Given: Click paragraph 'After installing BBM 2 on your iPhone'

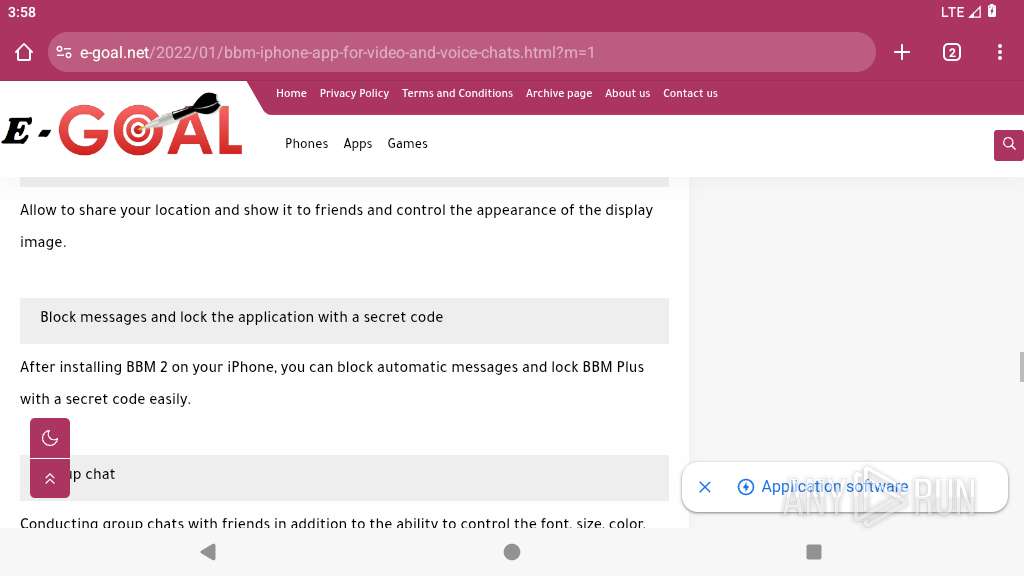Looking at the screenshot, I should pos(332,383).
